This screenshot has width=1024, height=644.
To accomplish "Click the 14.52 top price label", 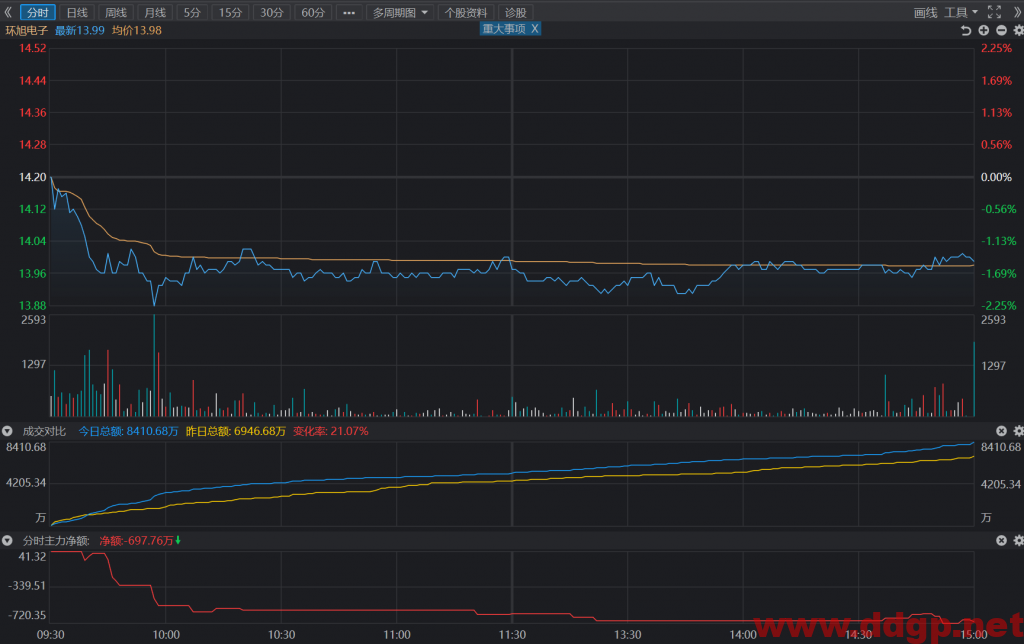I will pyautogui.click(x=33, y=48).
